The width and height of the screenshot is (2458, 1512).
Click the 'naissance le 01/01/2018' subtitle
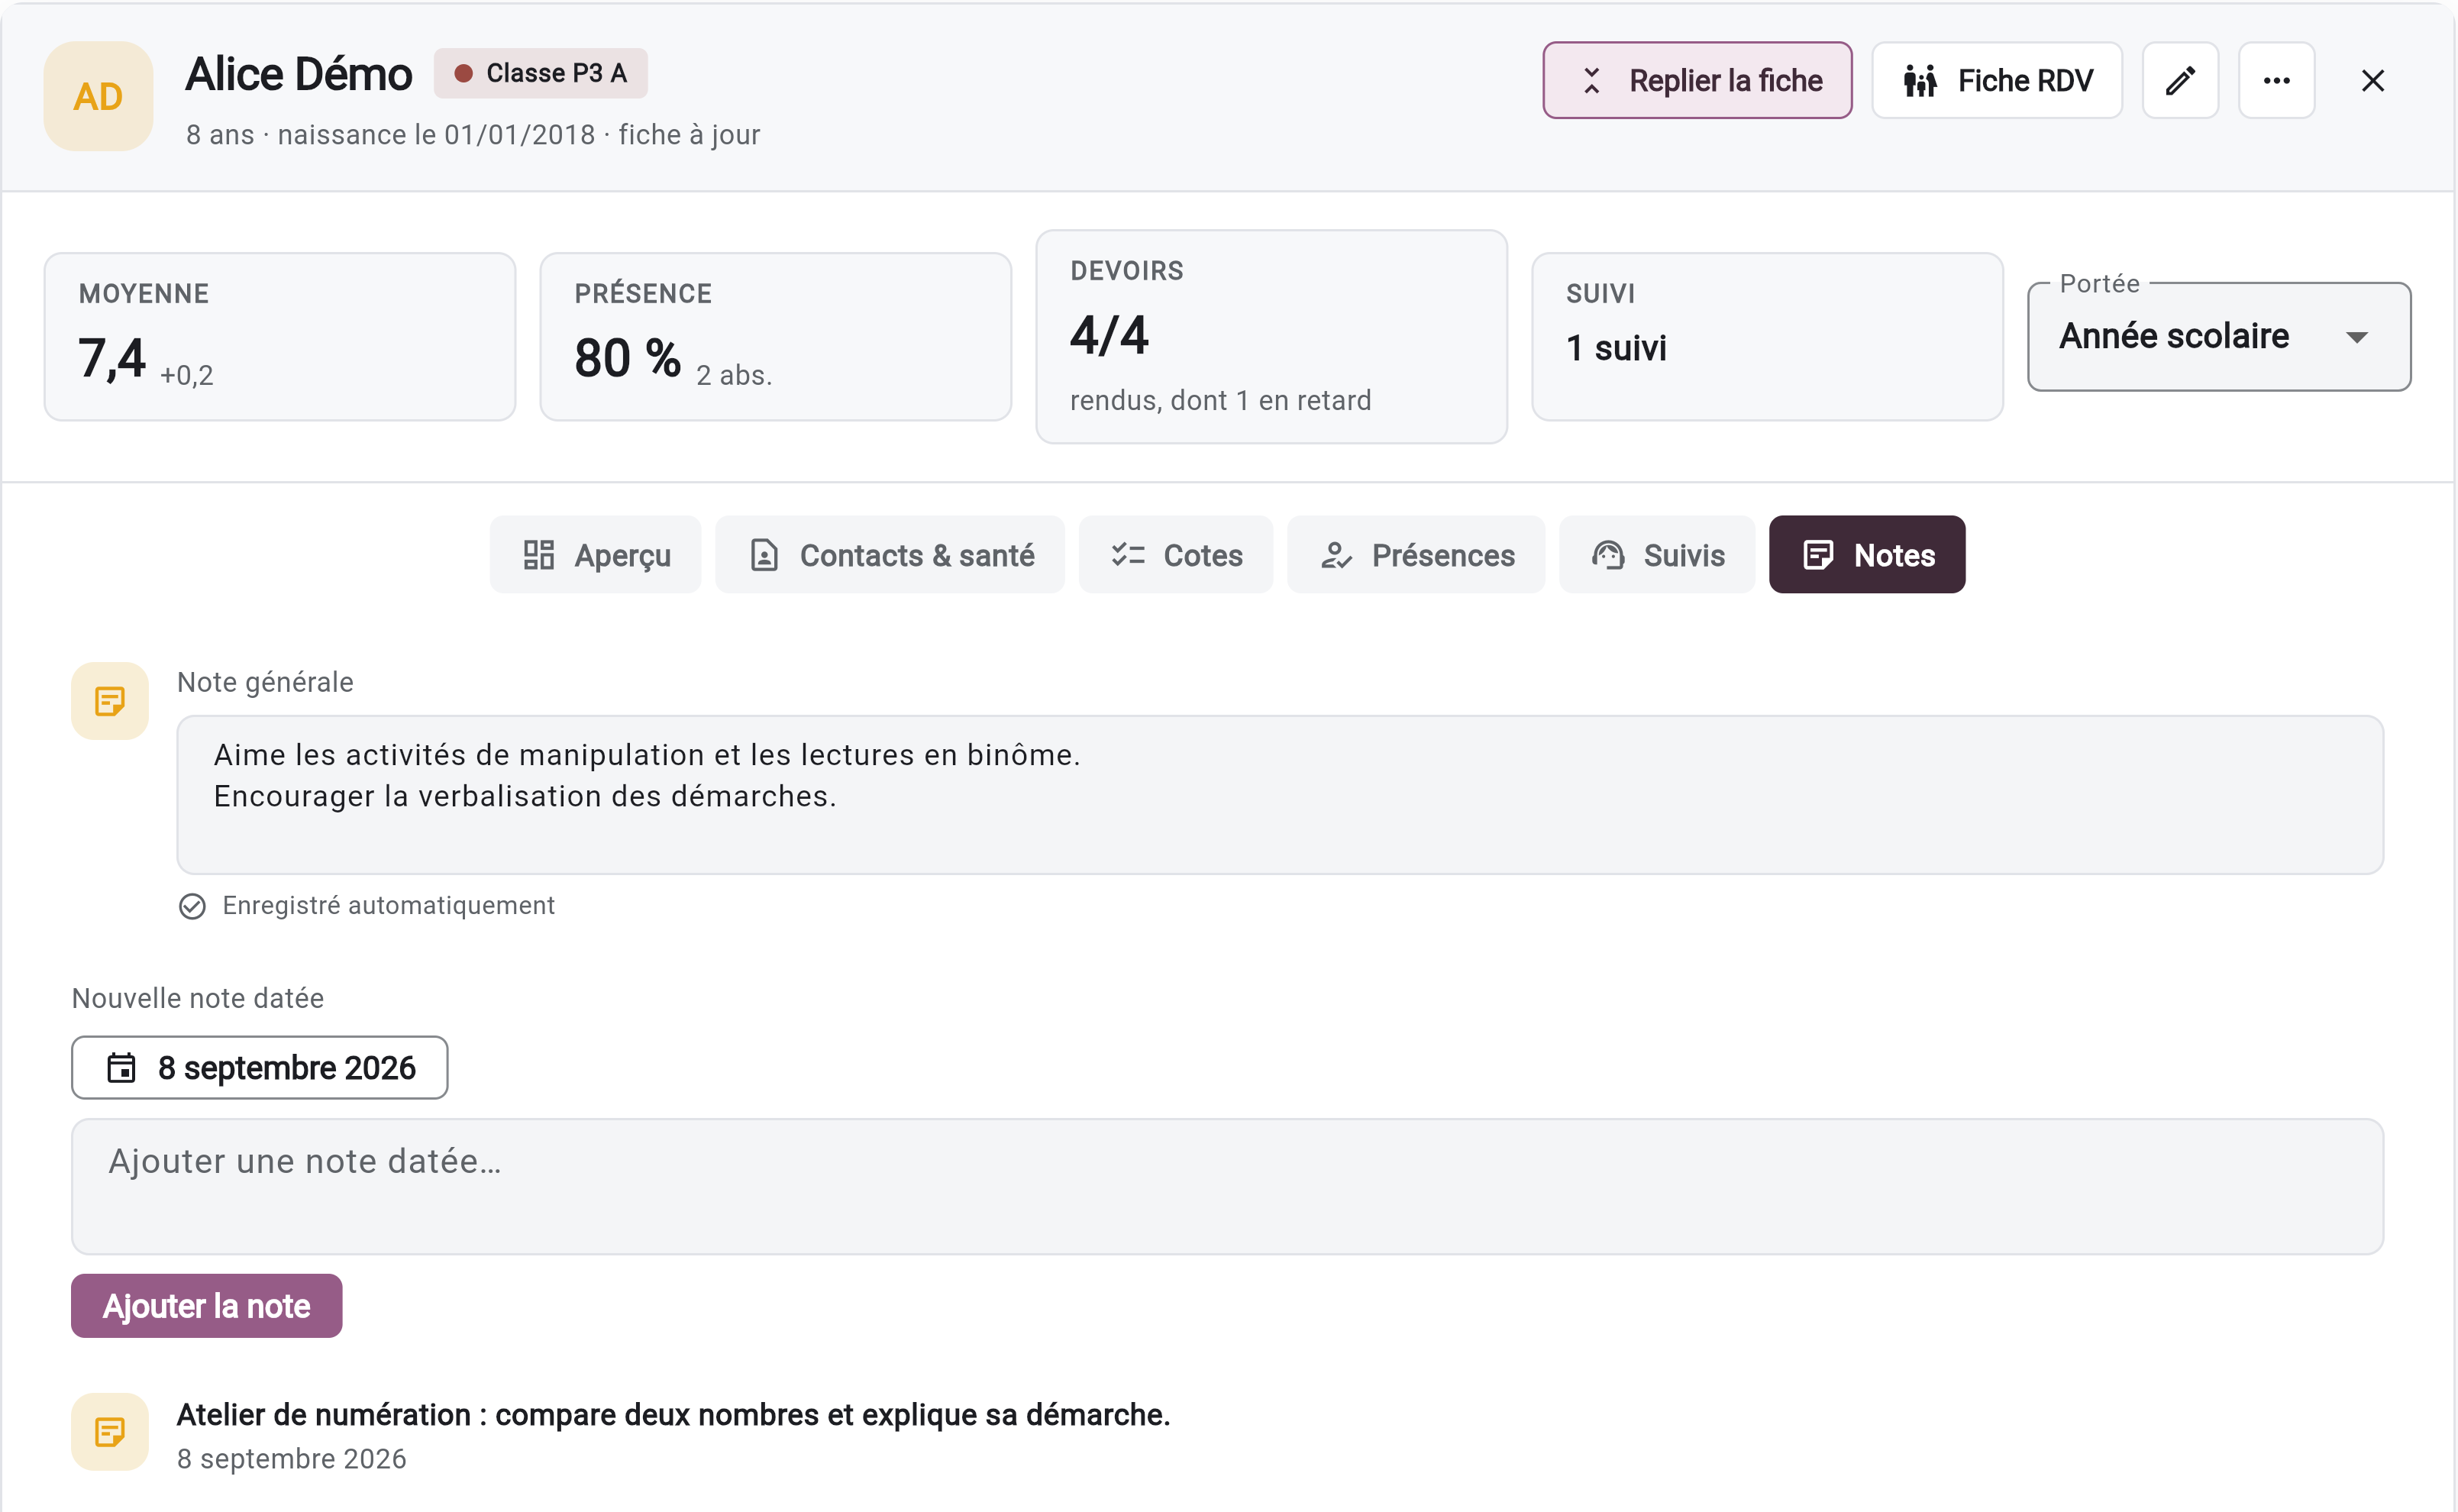click(436, 135)
